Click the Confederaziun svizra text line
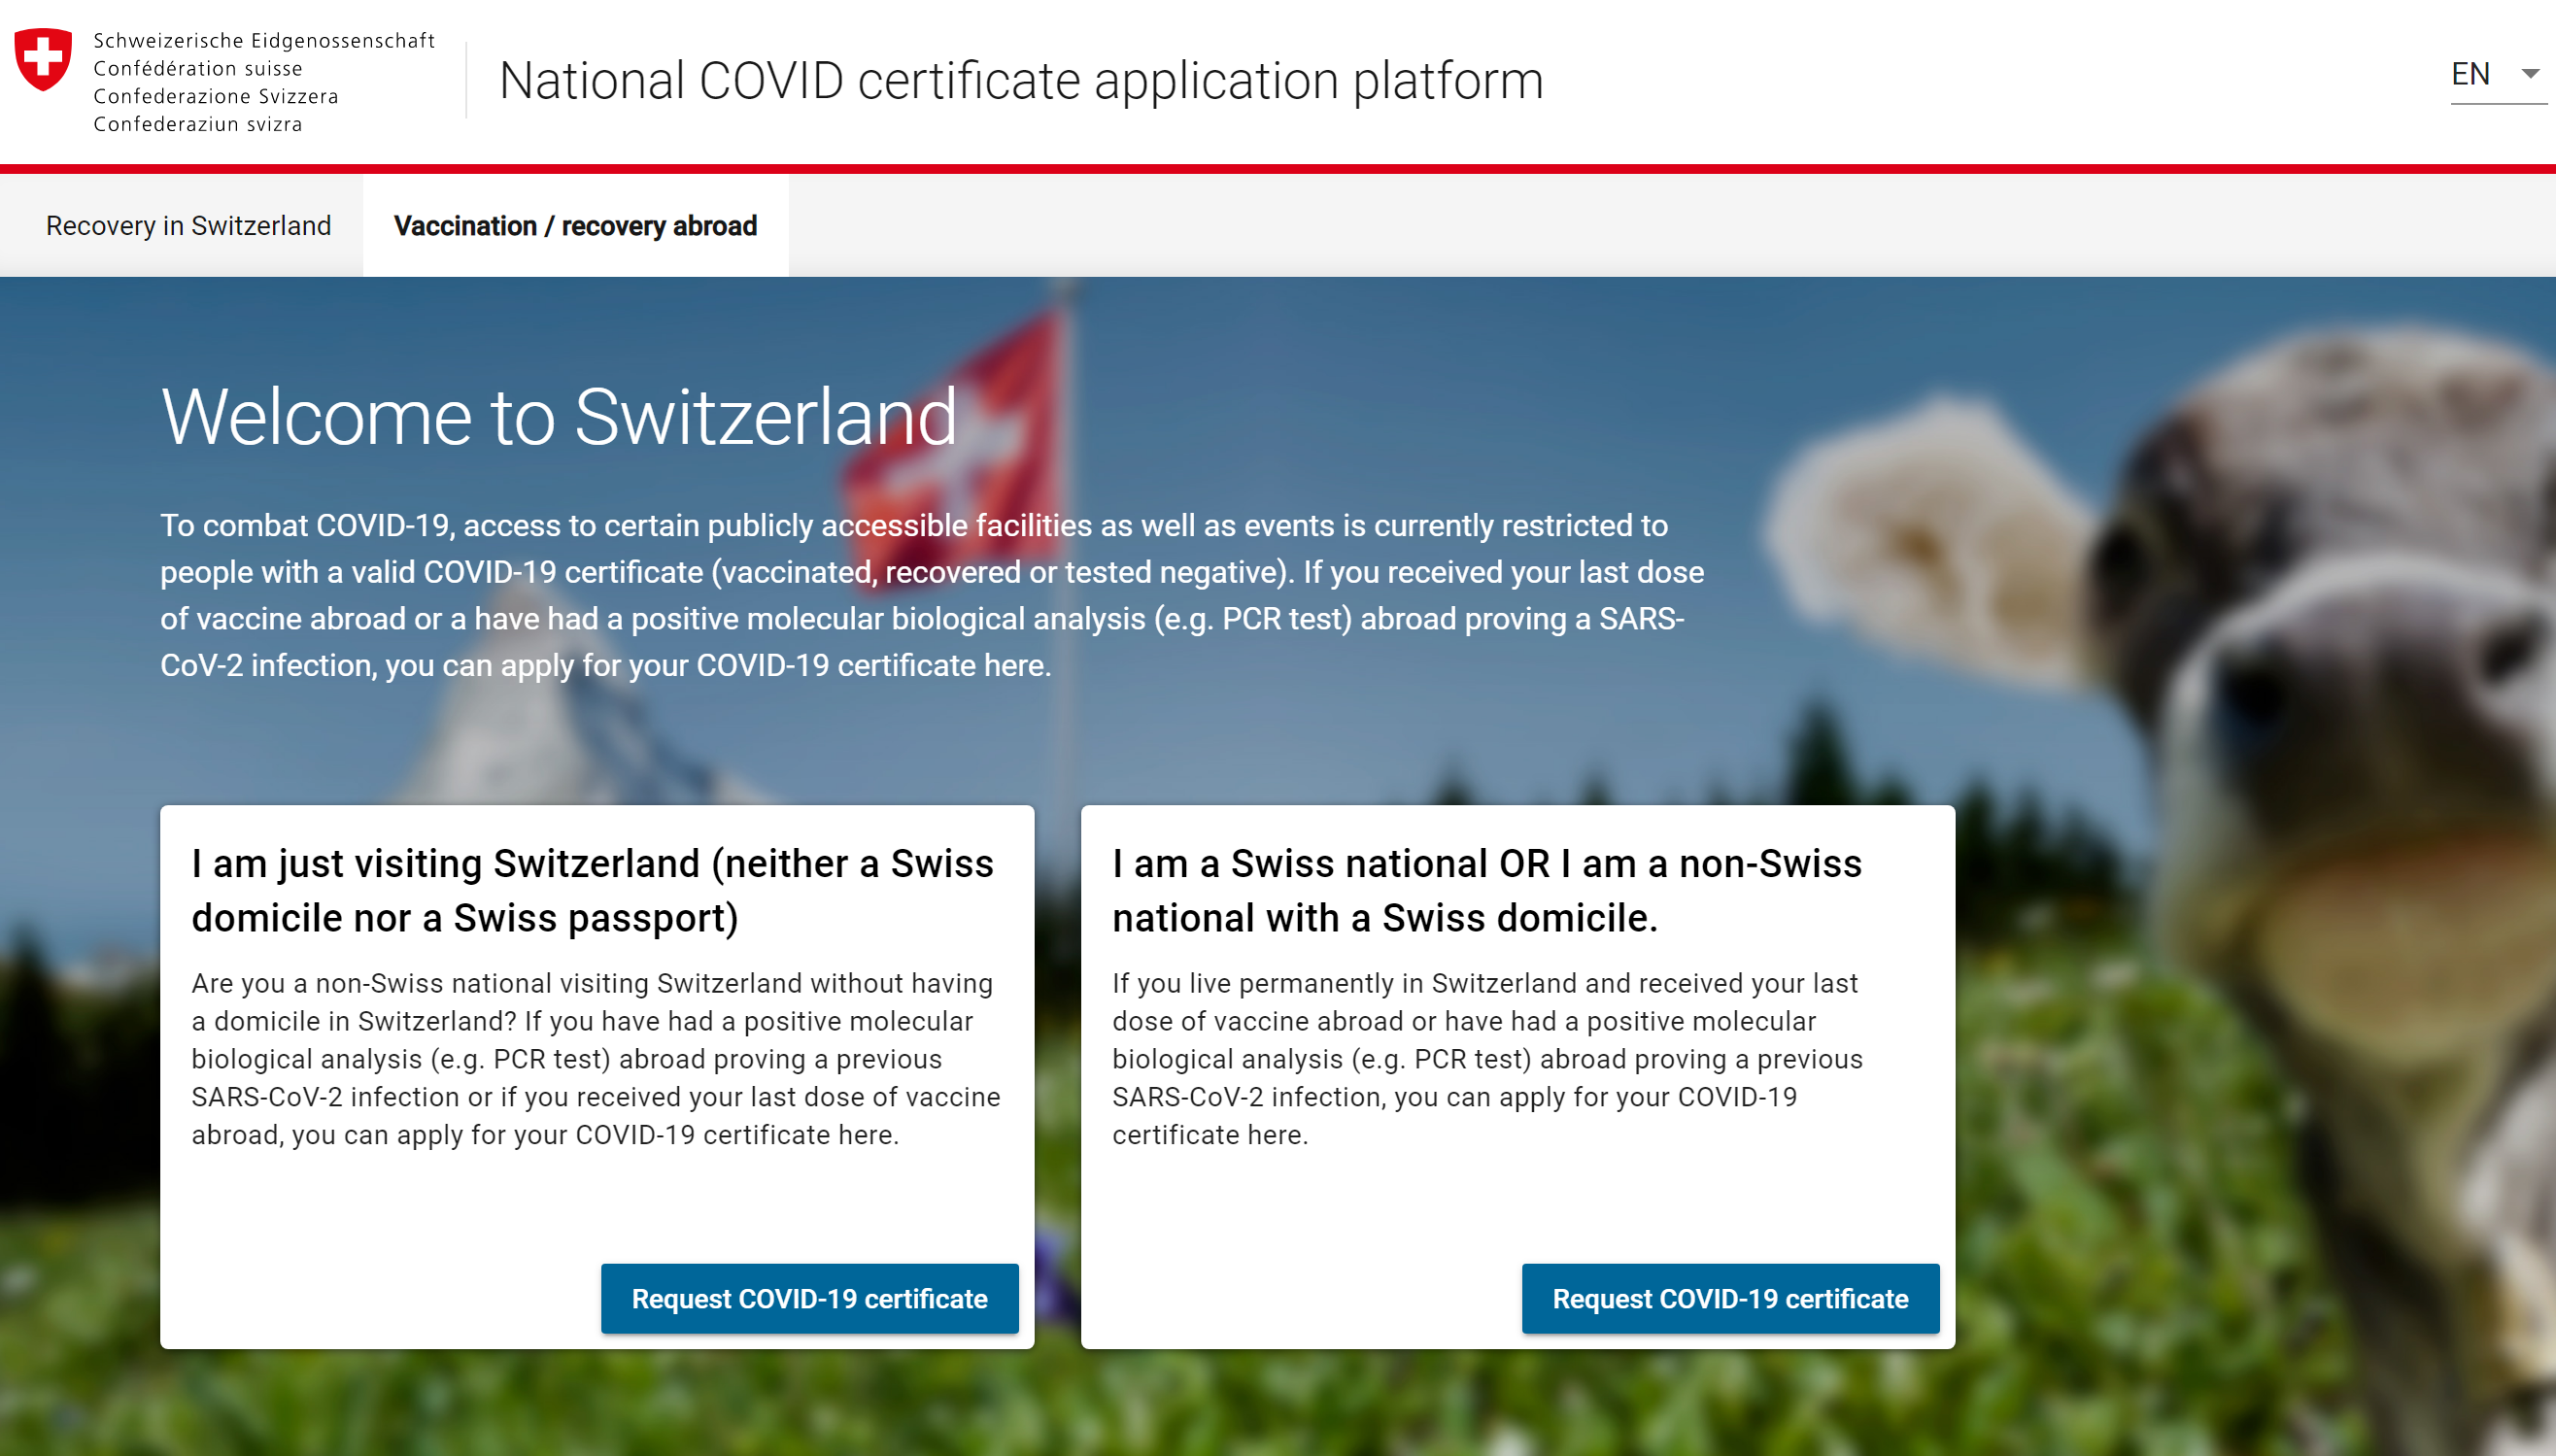 tap(198, 125)
